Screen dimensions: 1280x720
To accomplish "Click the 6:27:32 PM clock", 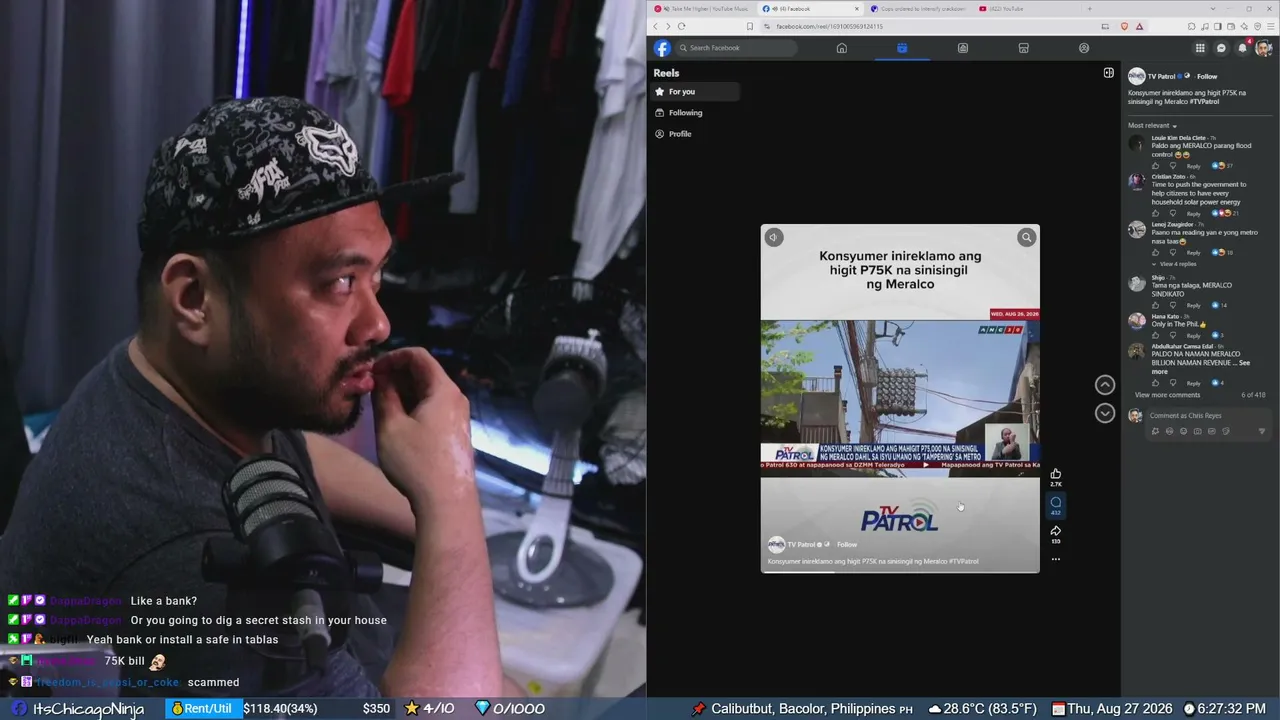I will click(1232, 709).
